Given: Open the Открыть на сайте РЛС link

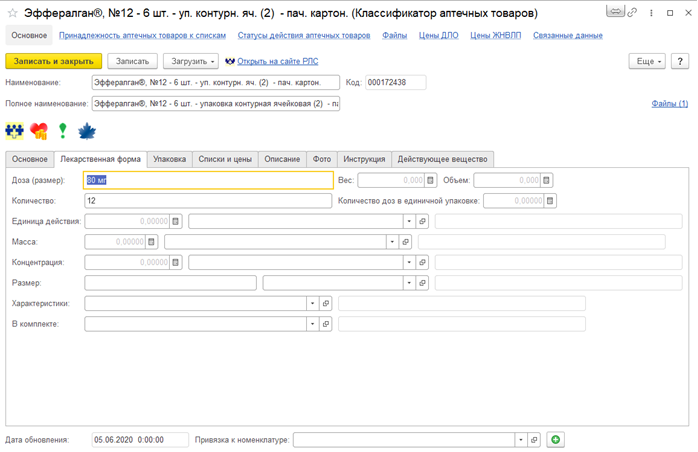Looking at the screenshot, I should click(278, 61).
